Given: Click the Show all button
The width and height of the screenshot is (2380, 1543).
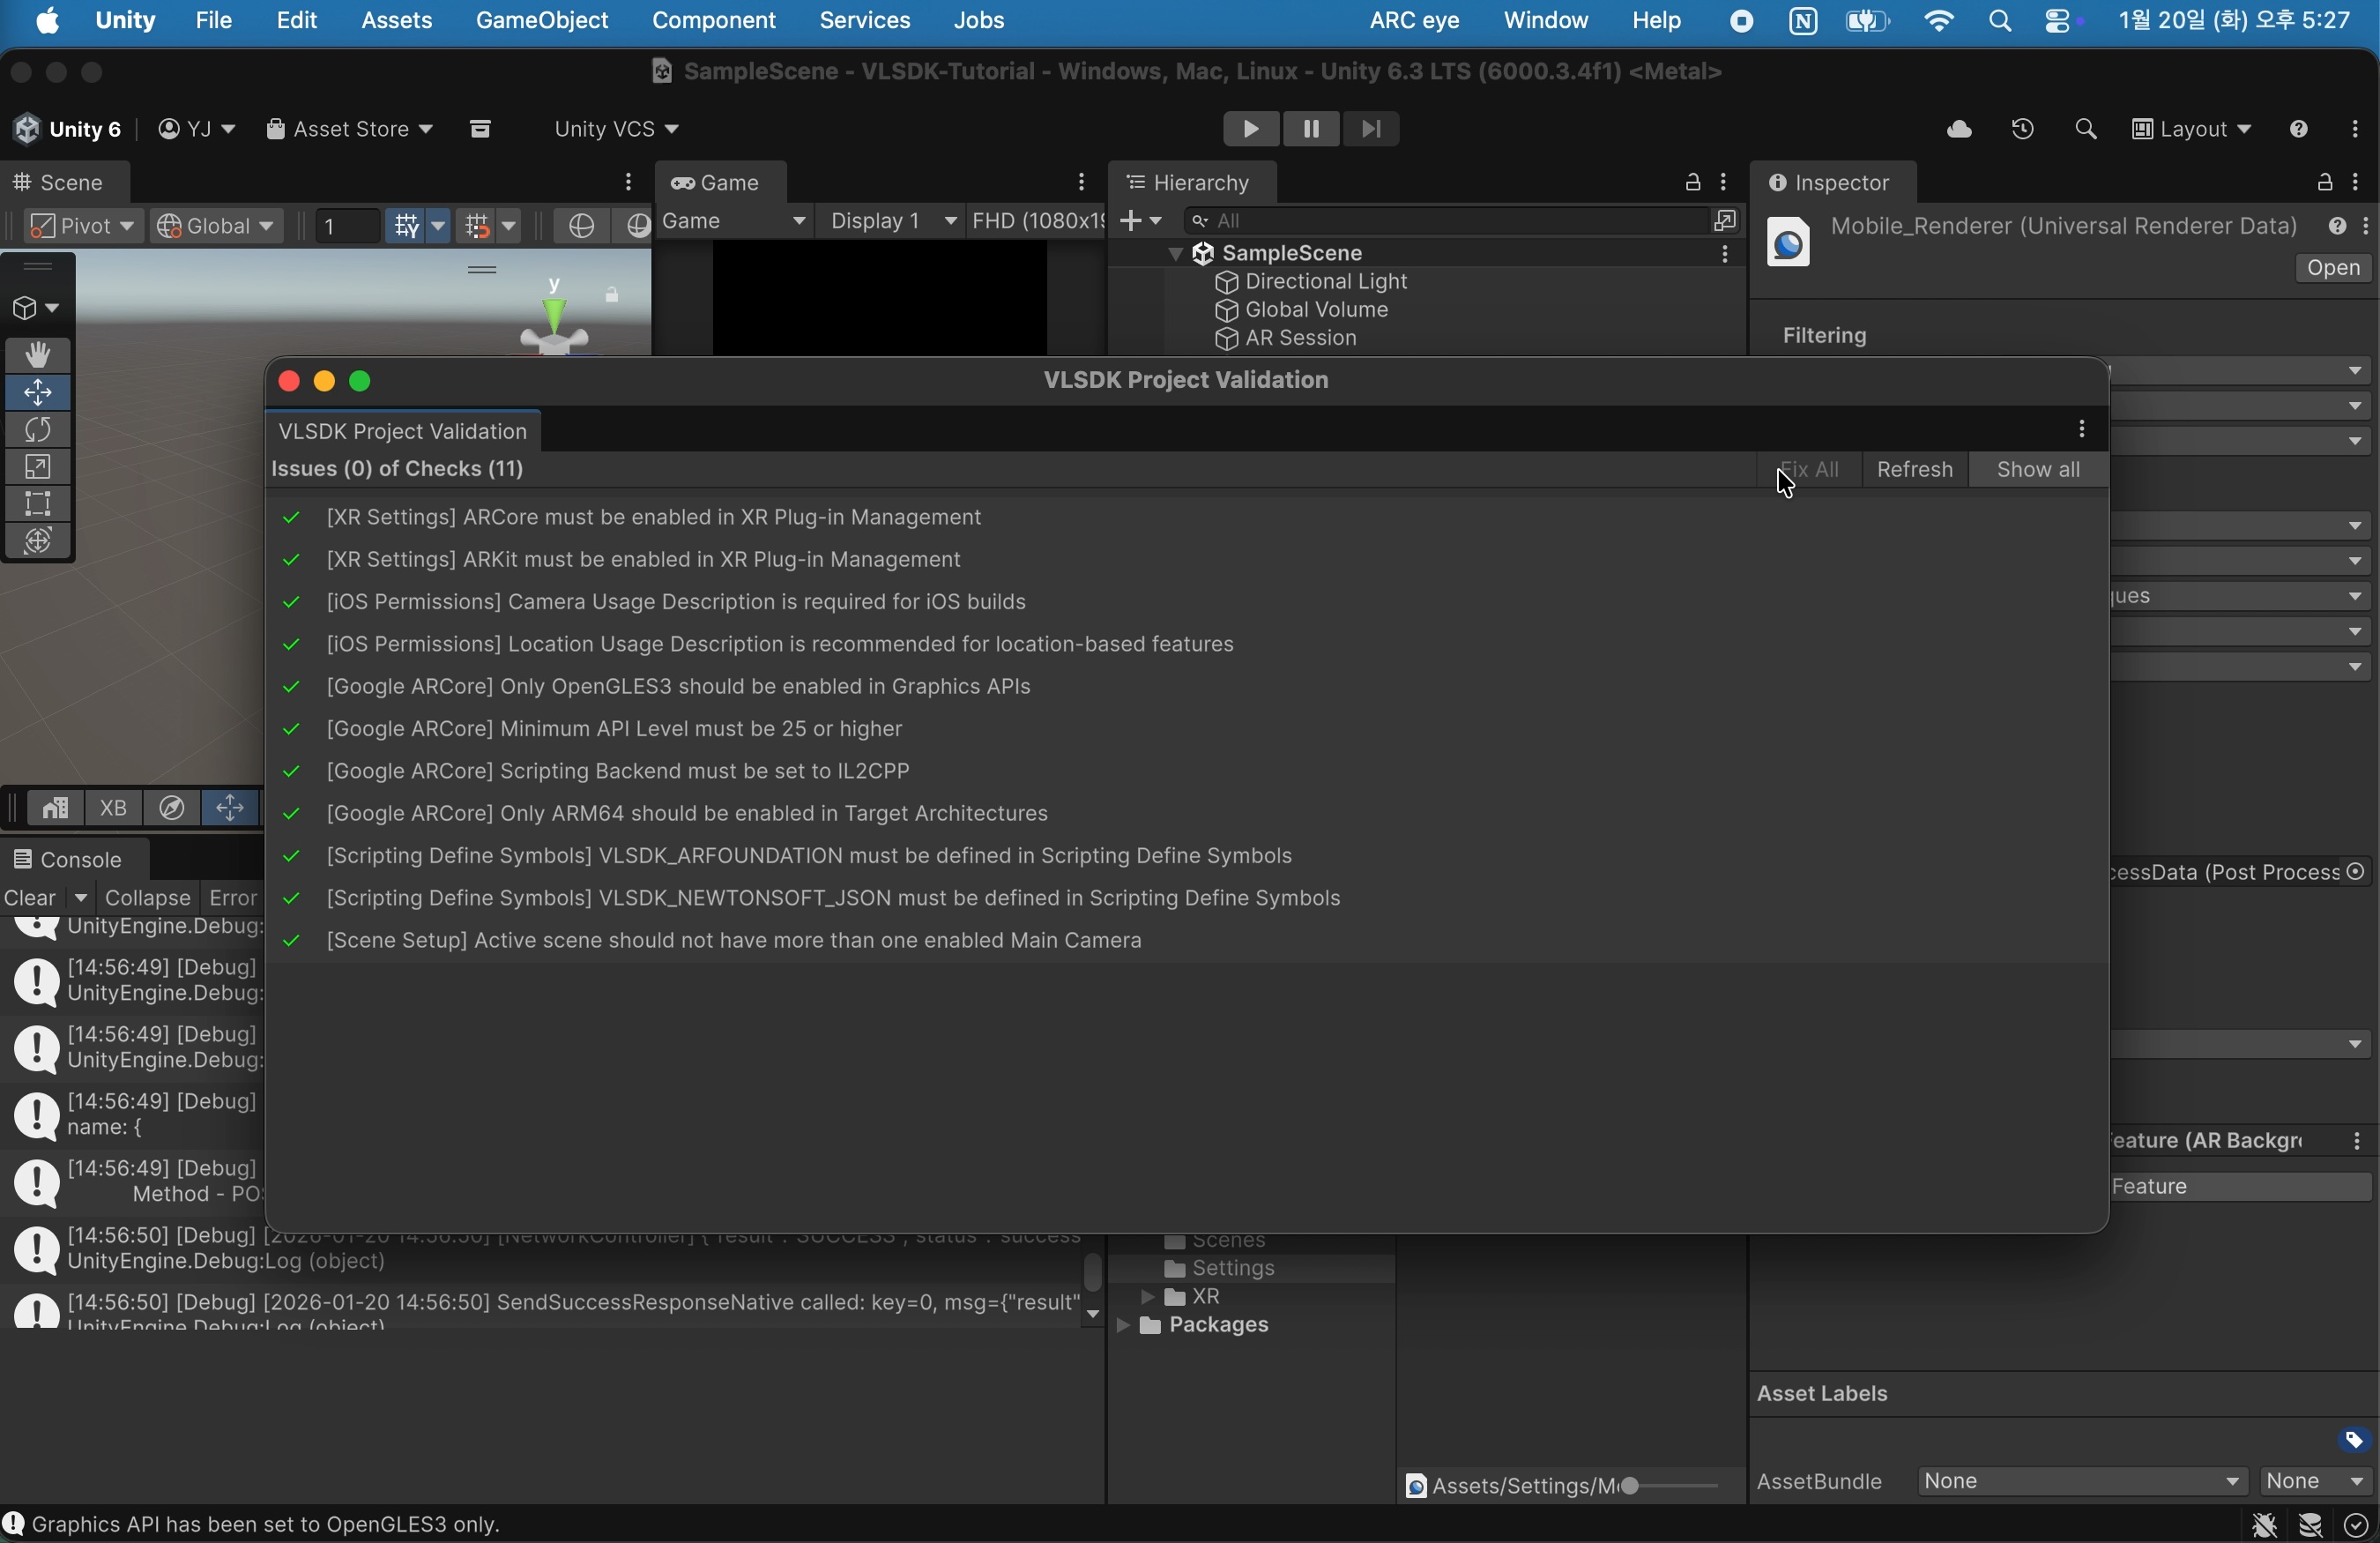Looking at the screenshot, I should pos(2037,470).
